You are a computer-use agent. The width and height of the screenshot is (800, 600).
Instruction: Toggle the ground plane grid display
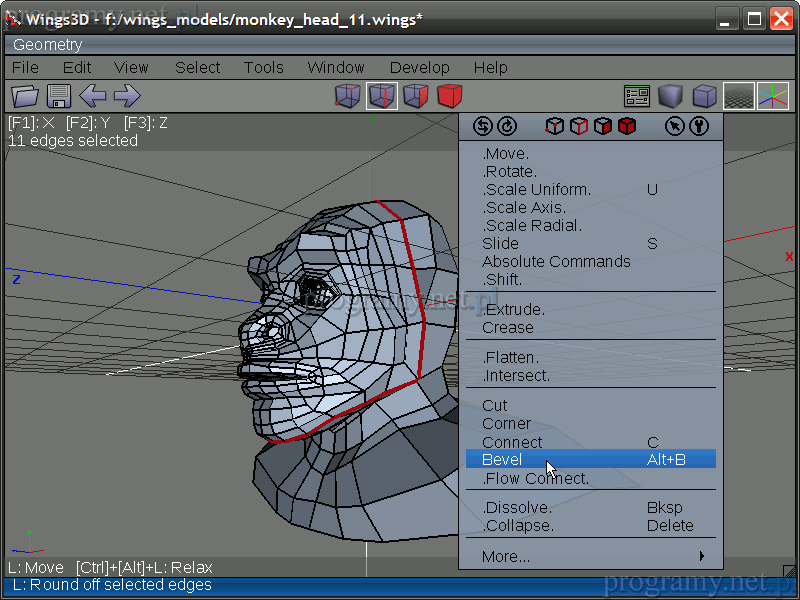tap(739, 96)
